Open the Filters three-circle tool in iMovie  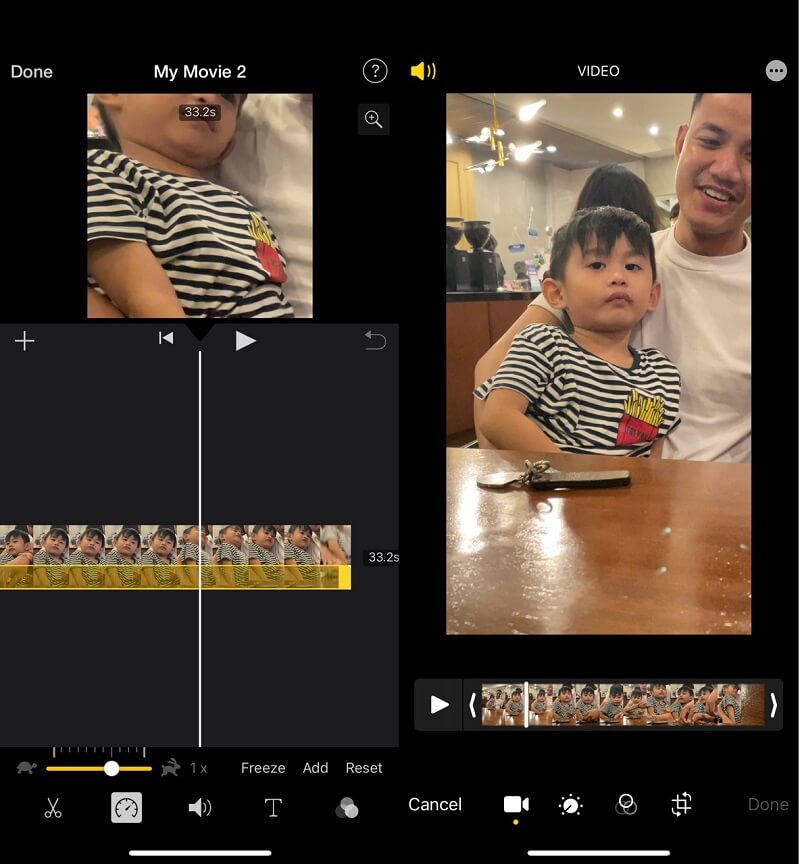tap(347, 808)
